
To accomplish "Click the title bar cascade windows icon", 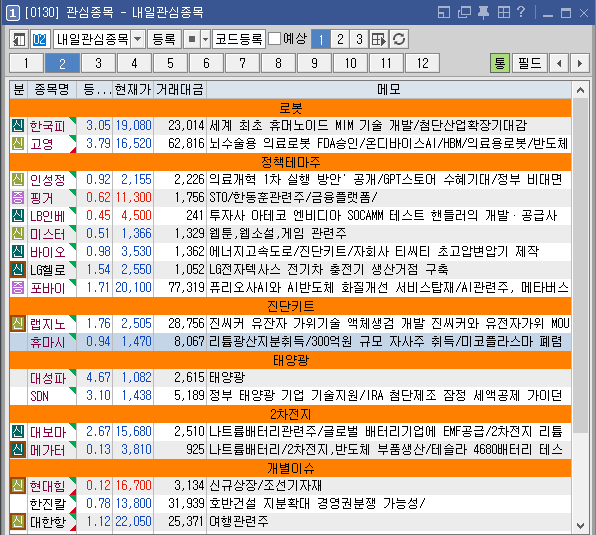I will [464, 12].
